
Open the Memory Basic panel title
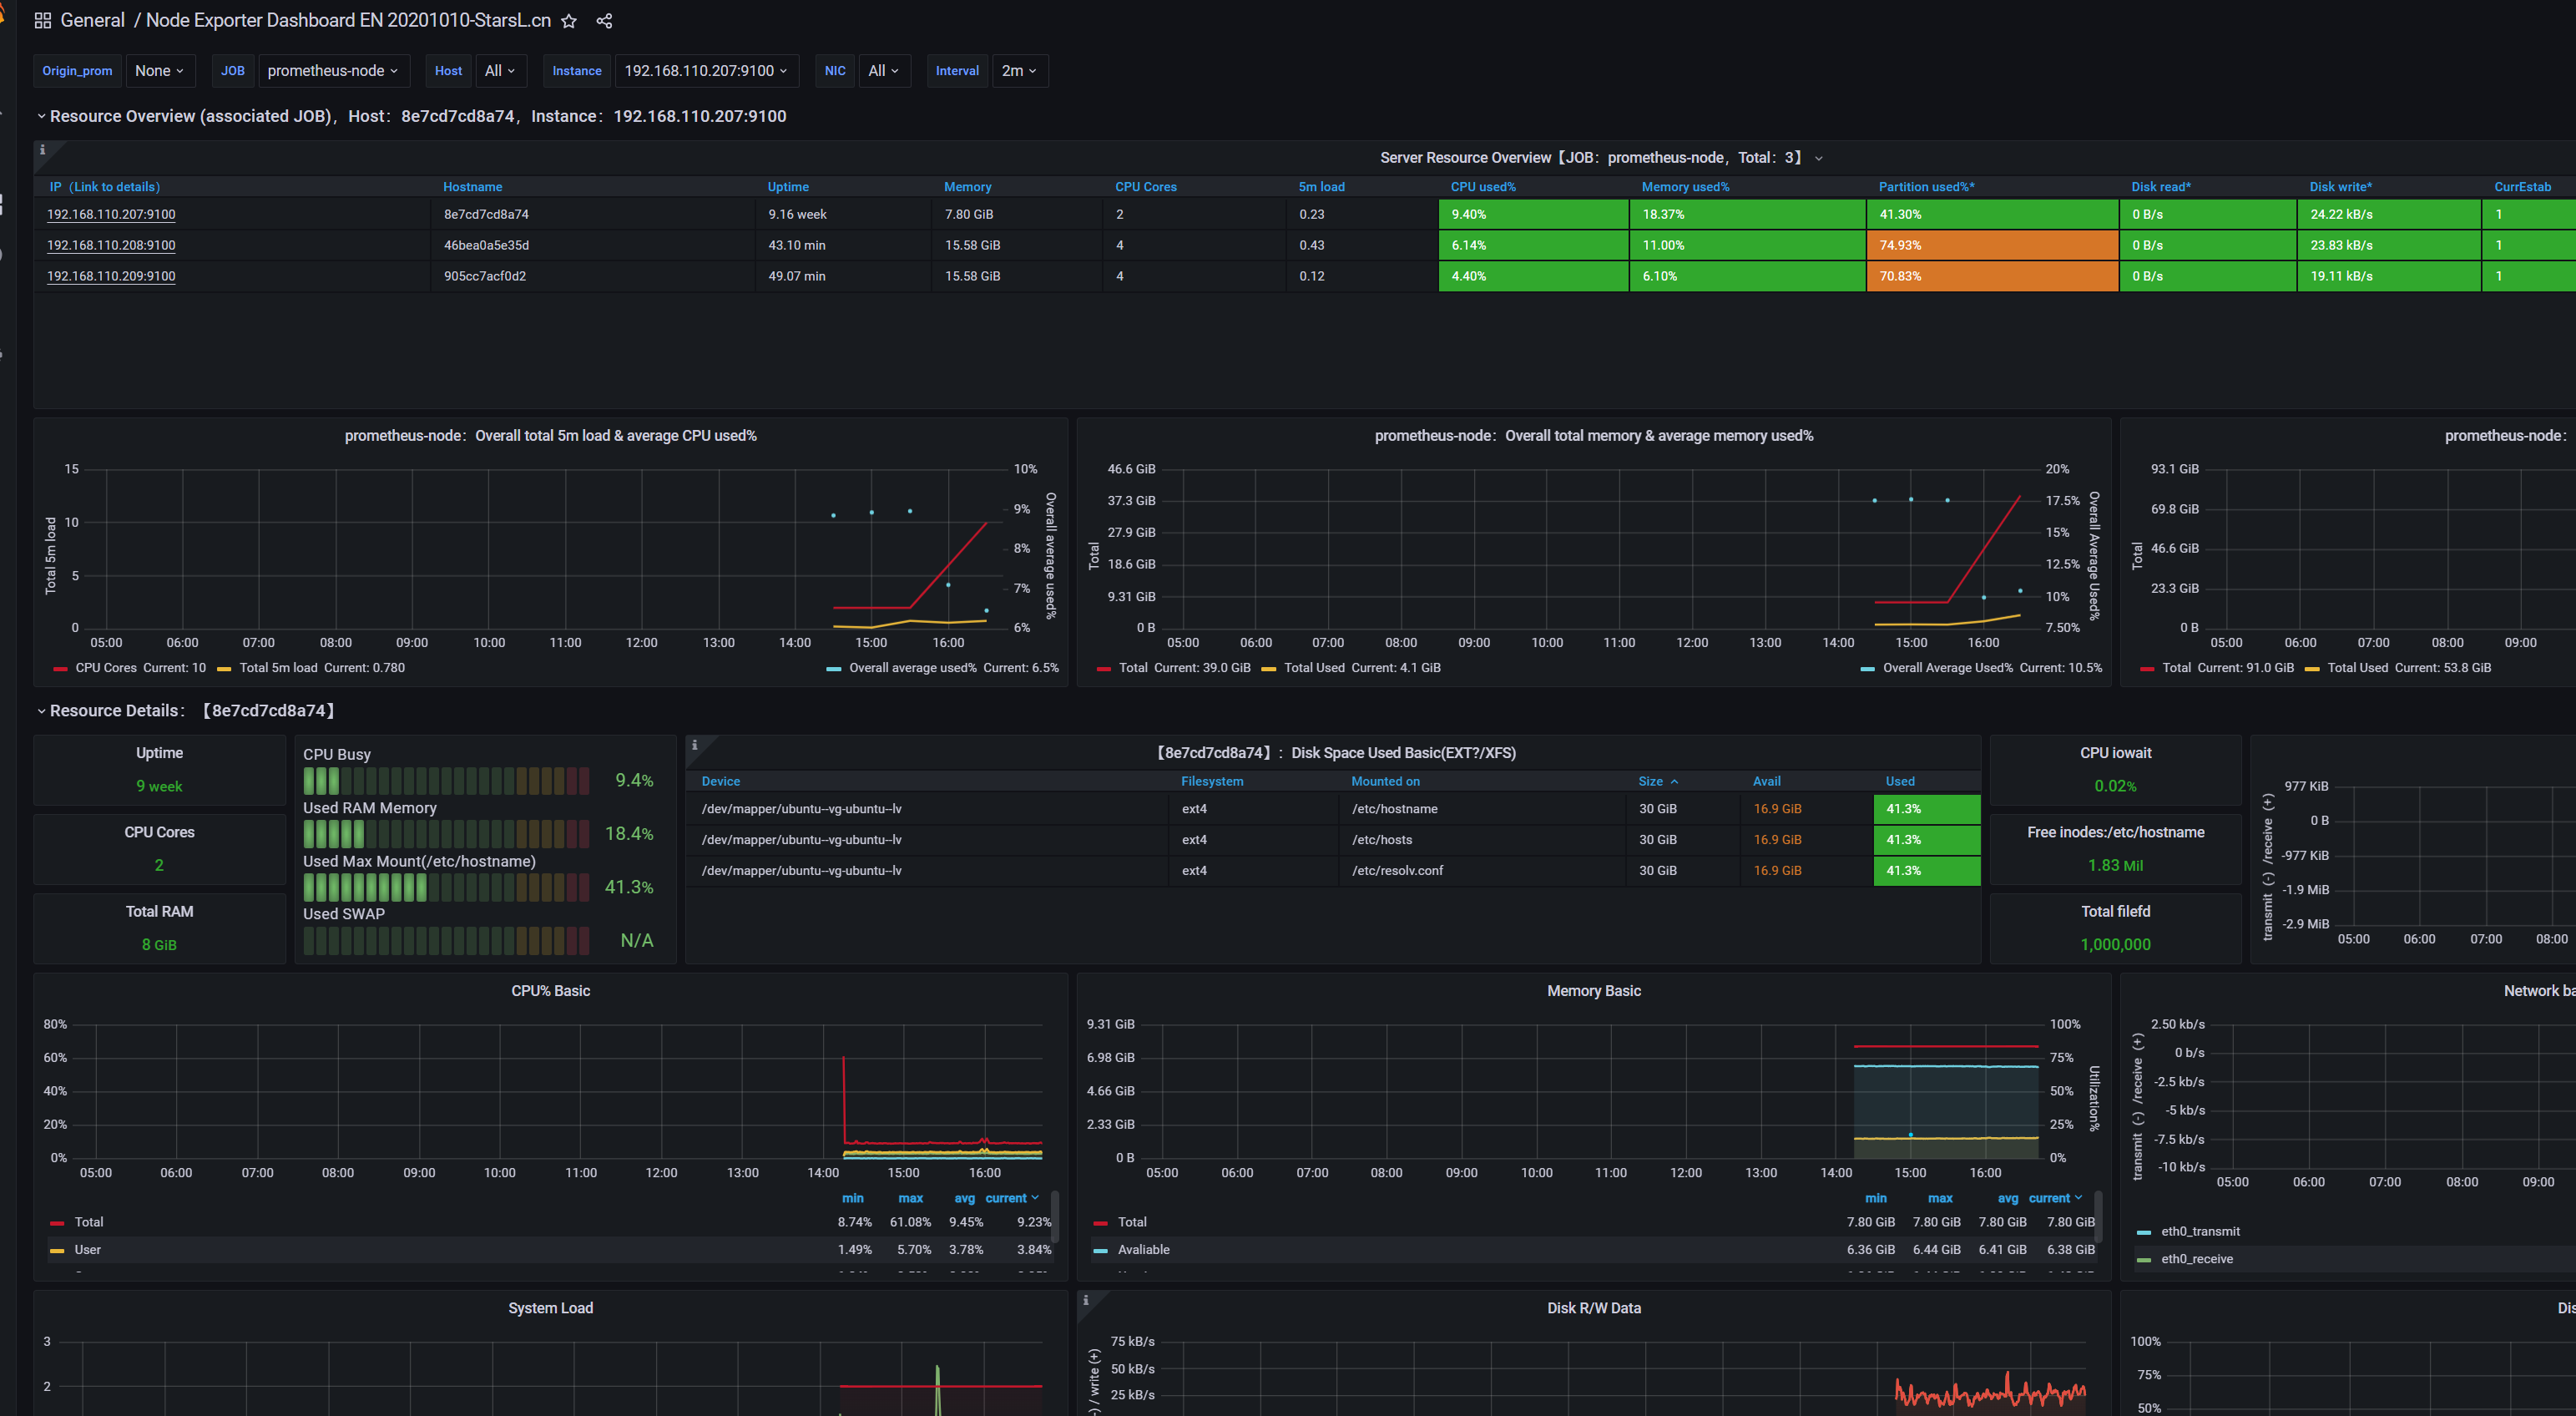coord(1593,991)
